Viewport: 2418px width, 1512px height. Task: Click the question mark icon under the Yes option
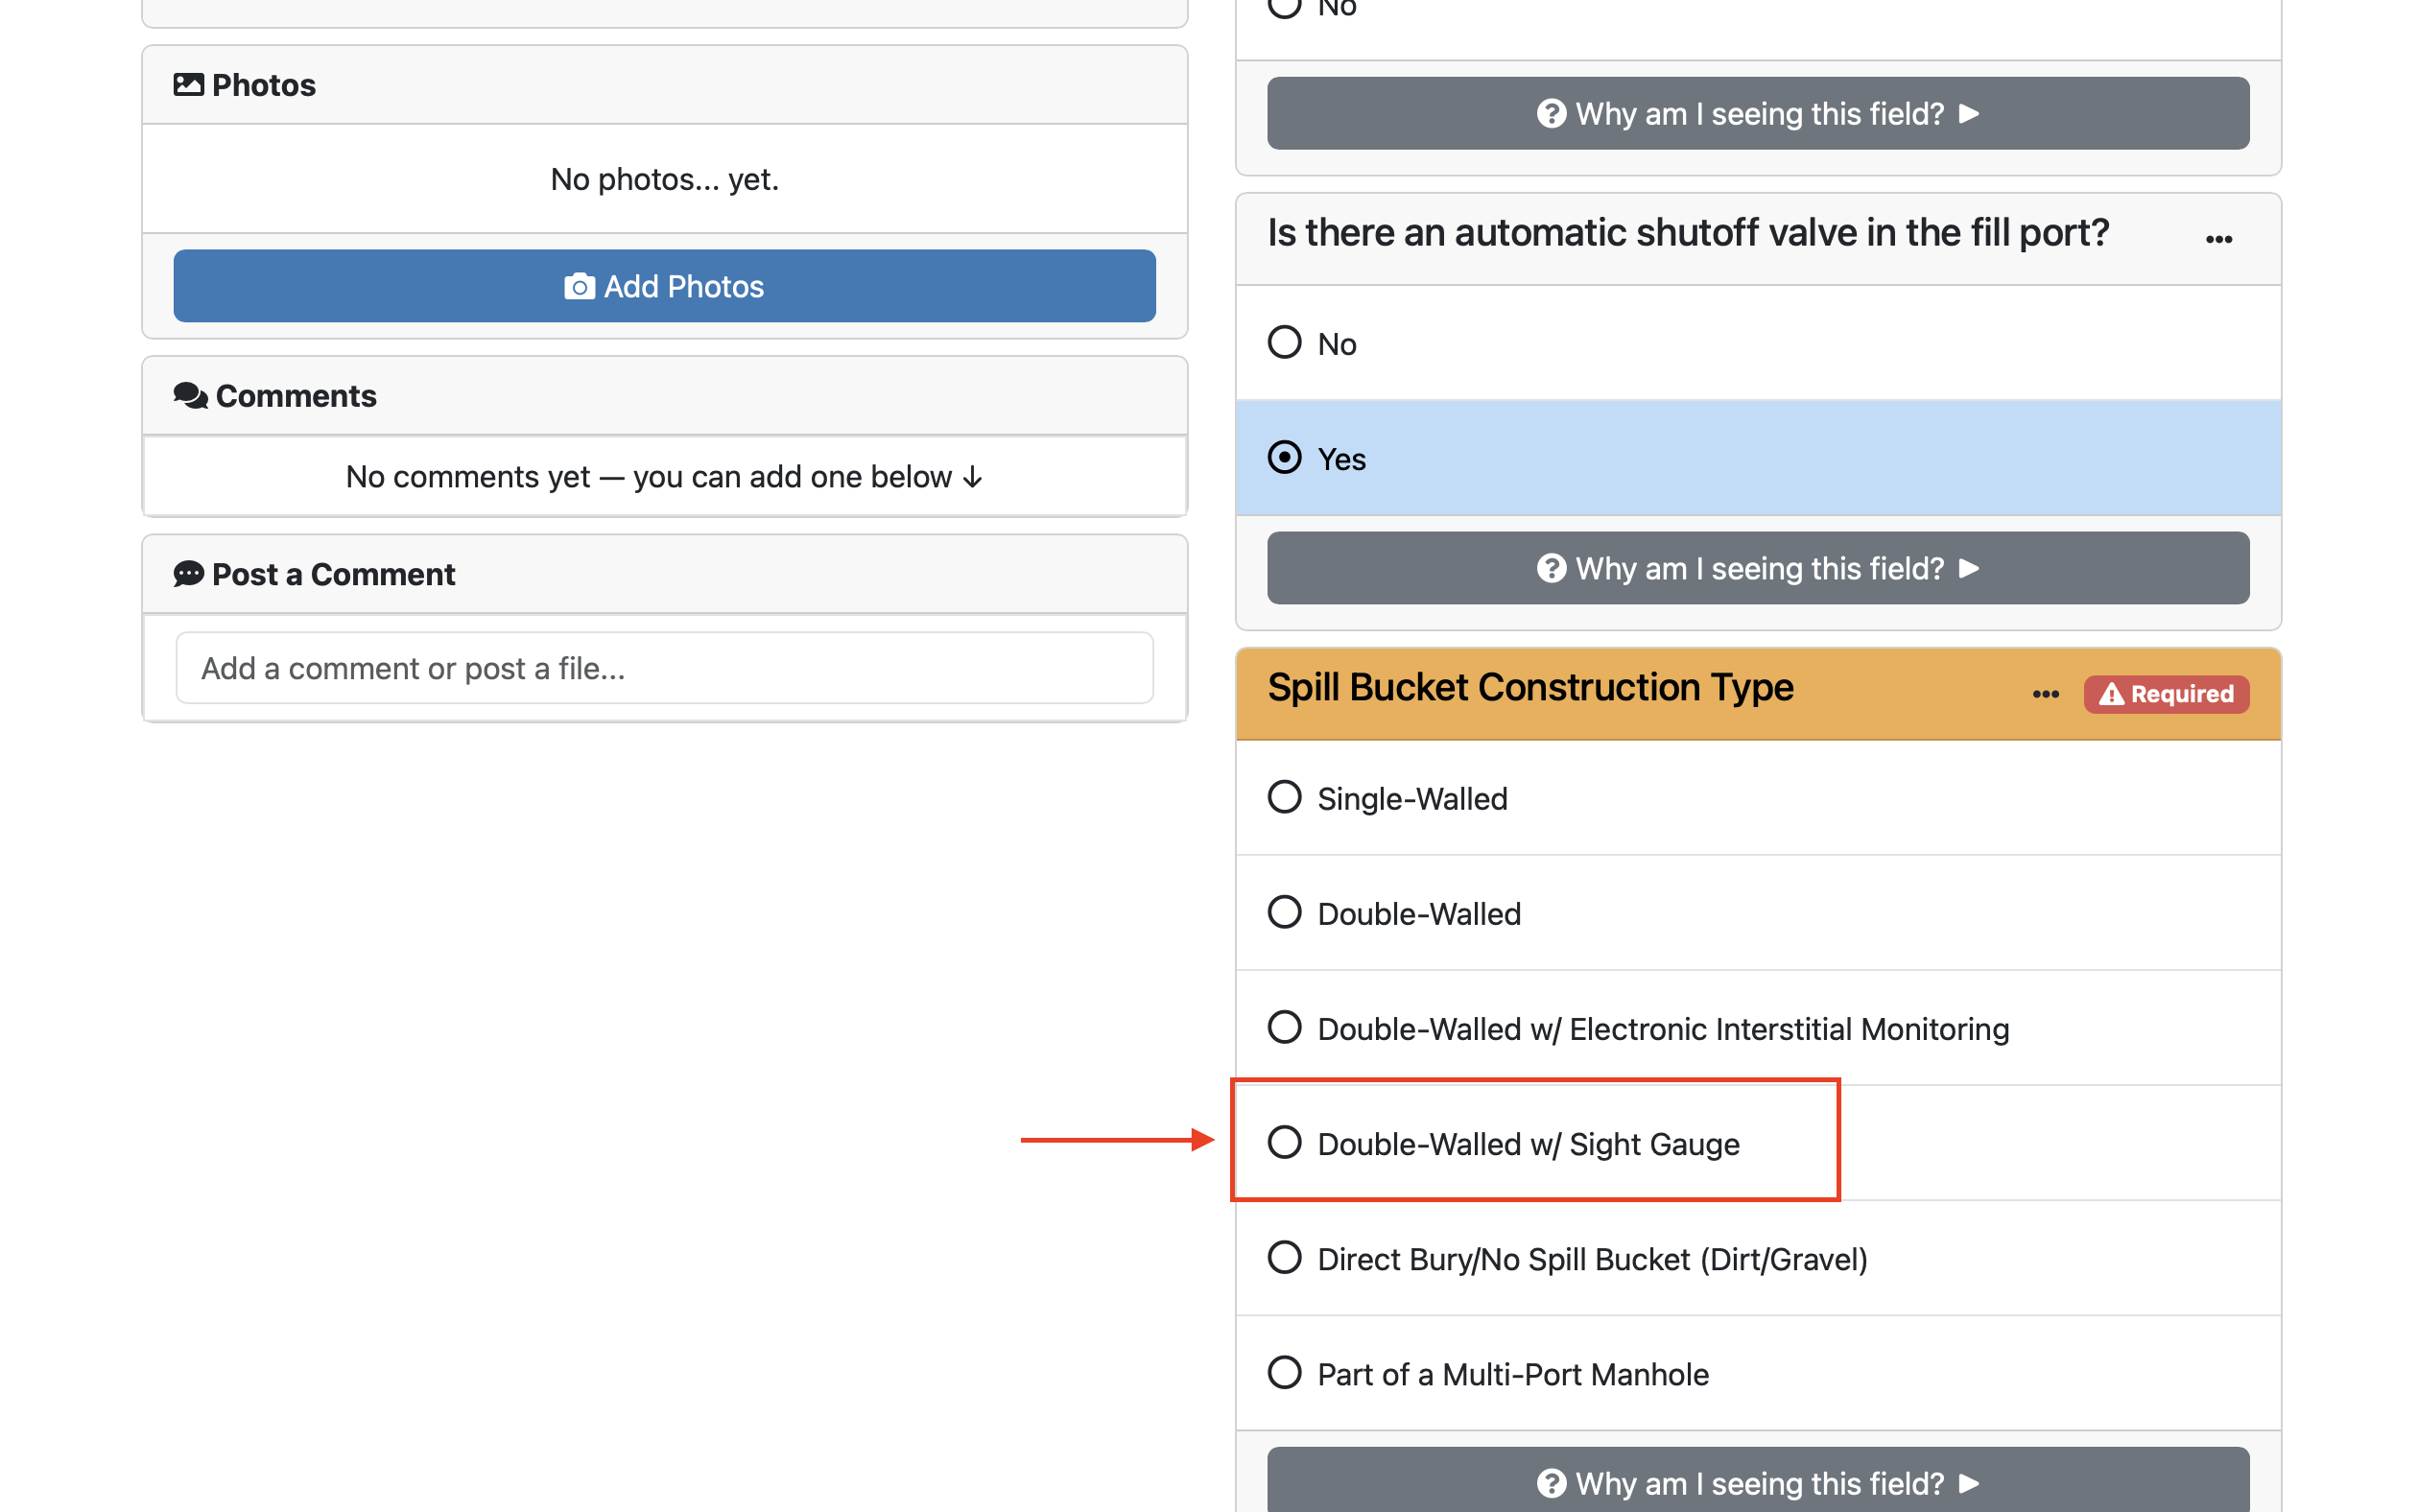click(x=1551, y=568)
